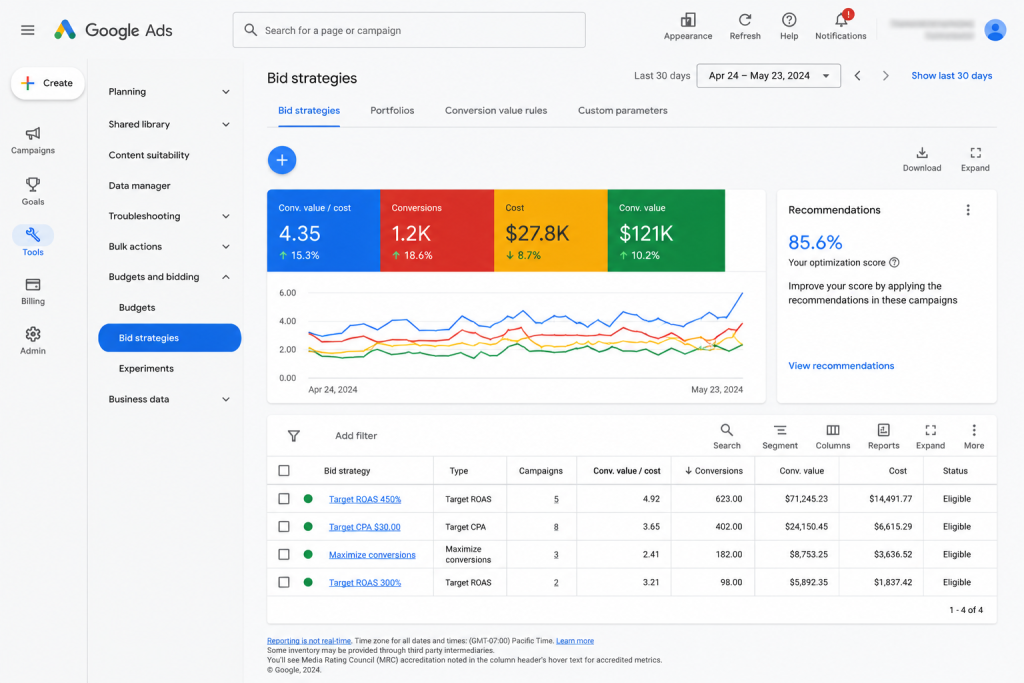Switch to the Bid strategies tab
Image resolution: width=1024 pixels, height=683 pixels.
click(x=309, y=110)
